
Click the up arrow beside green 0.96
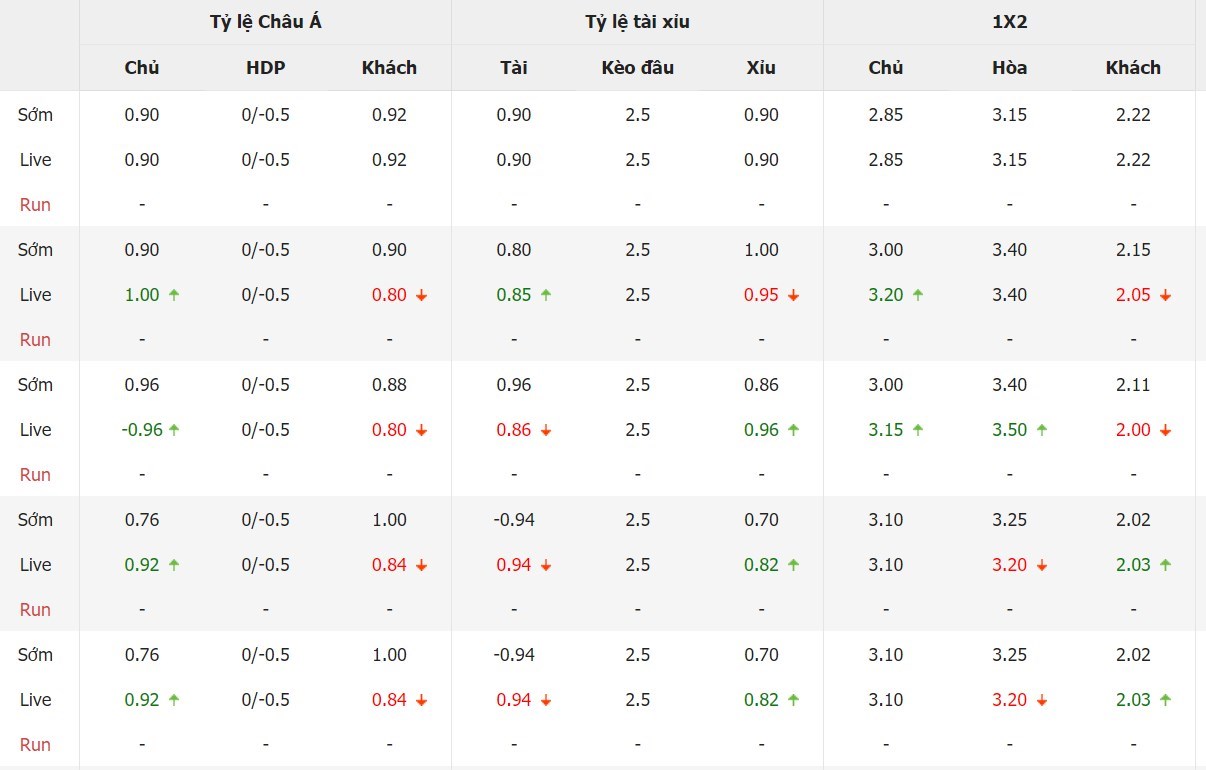(793, 429)
